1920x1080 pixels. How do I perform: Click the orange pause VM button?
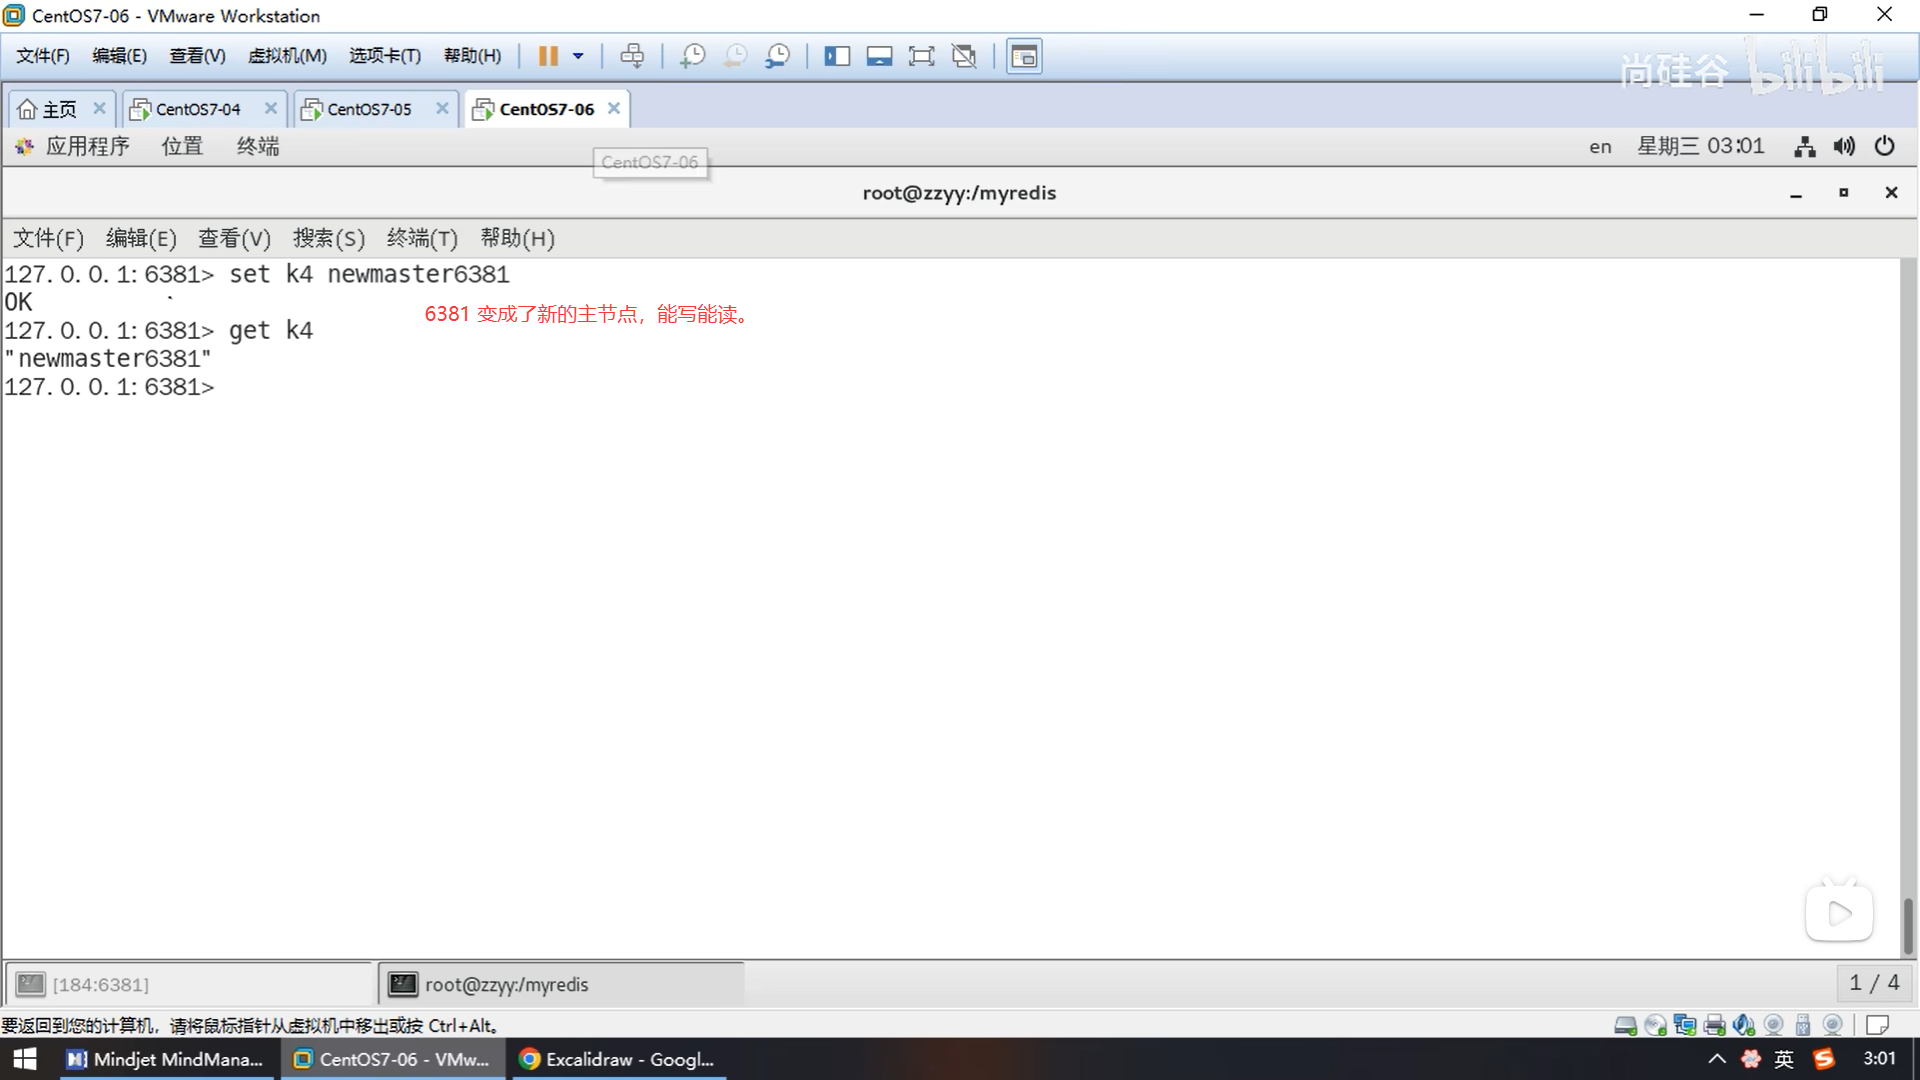pyautogui.click(x=547, y=56)
